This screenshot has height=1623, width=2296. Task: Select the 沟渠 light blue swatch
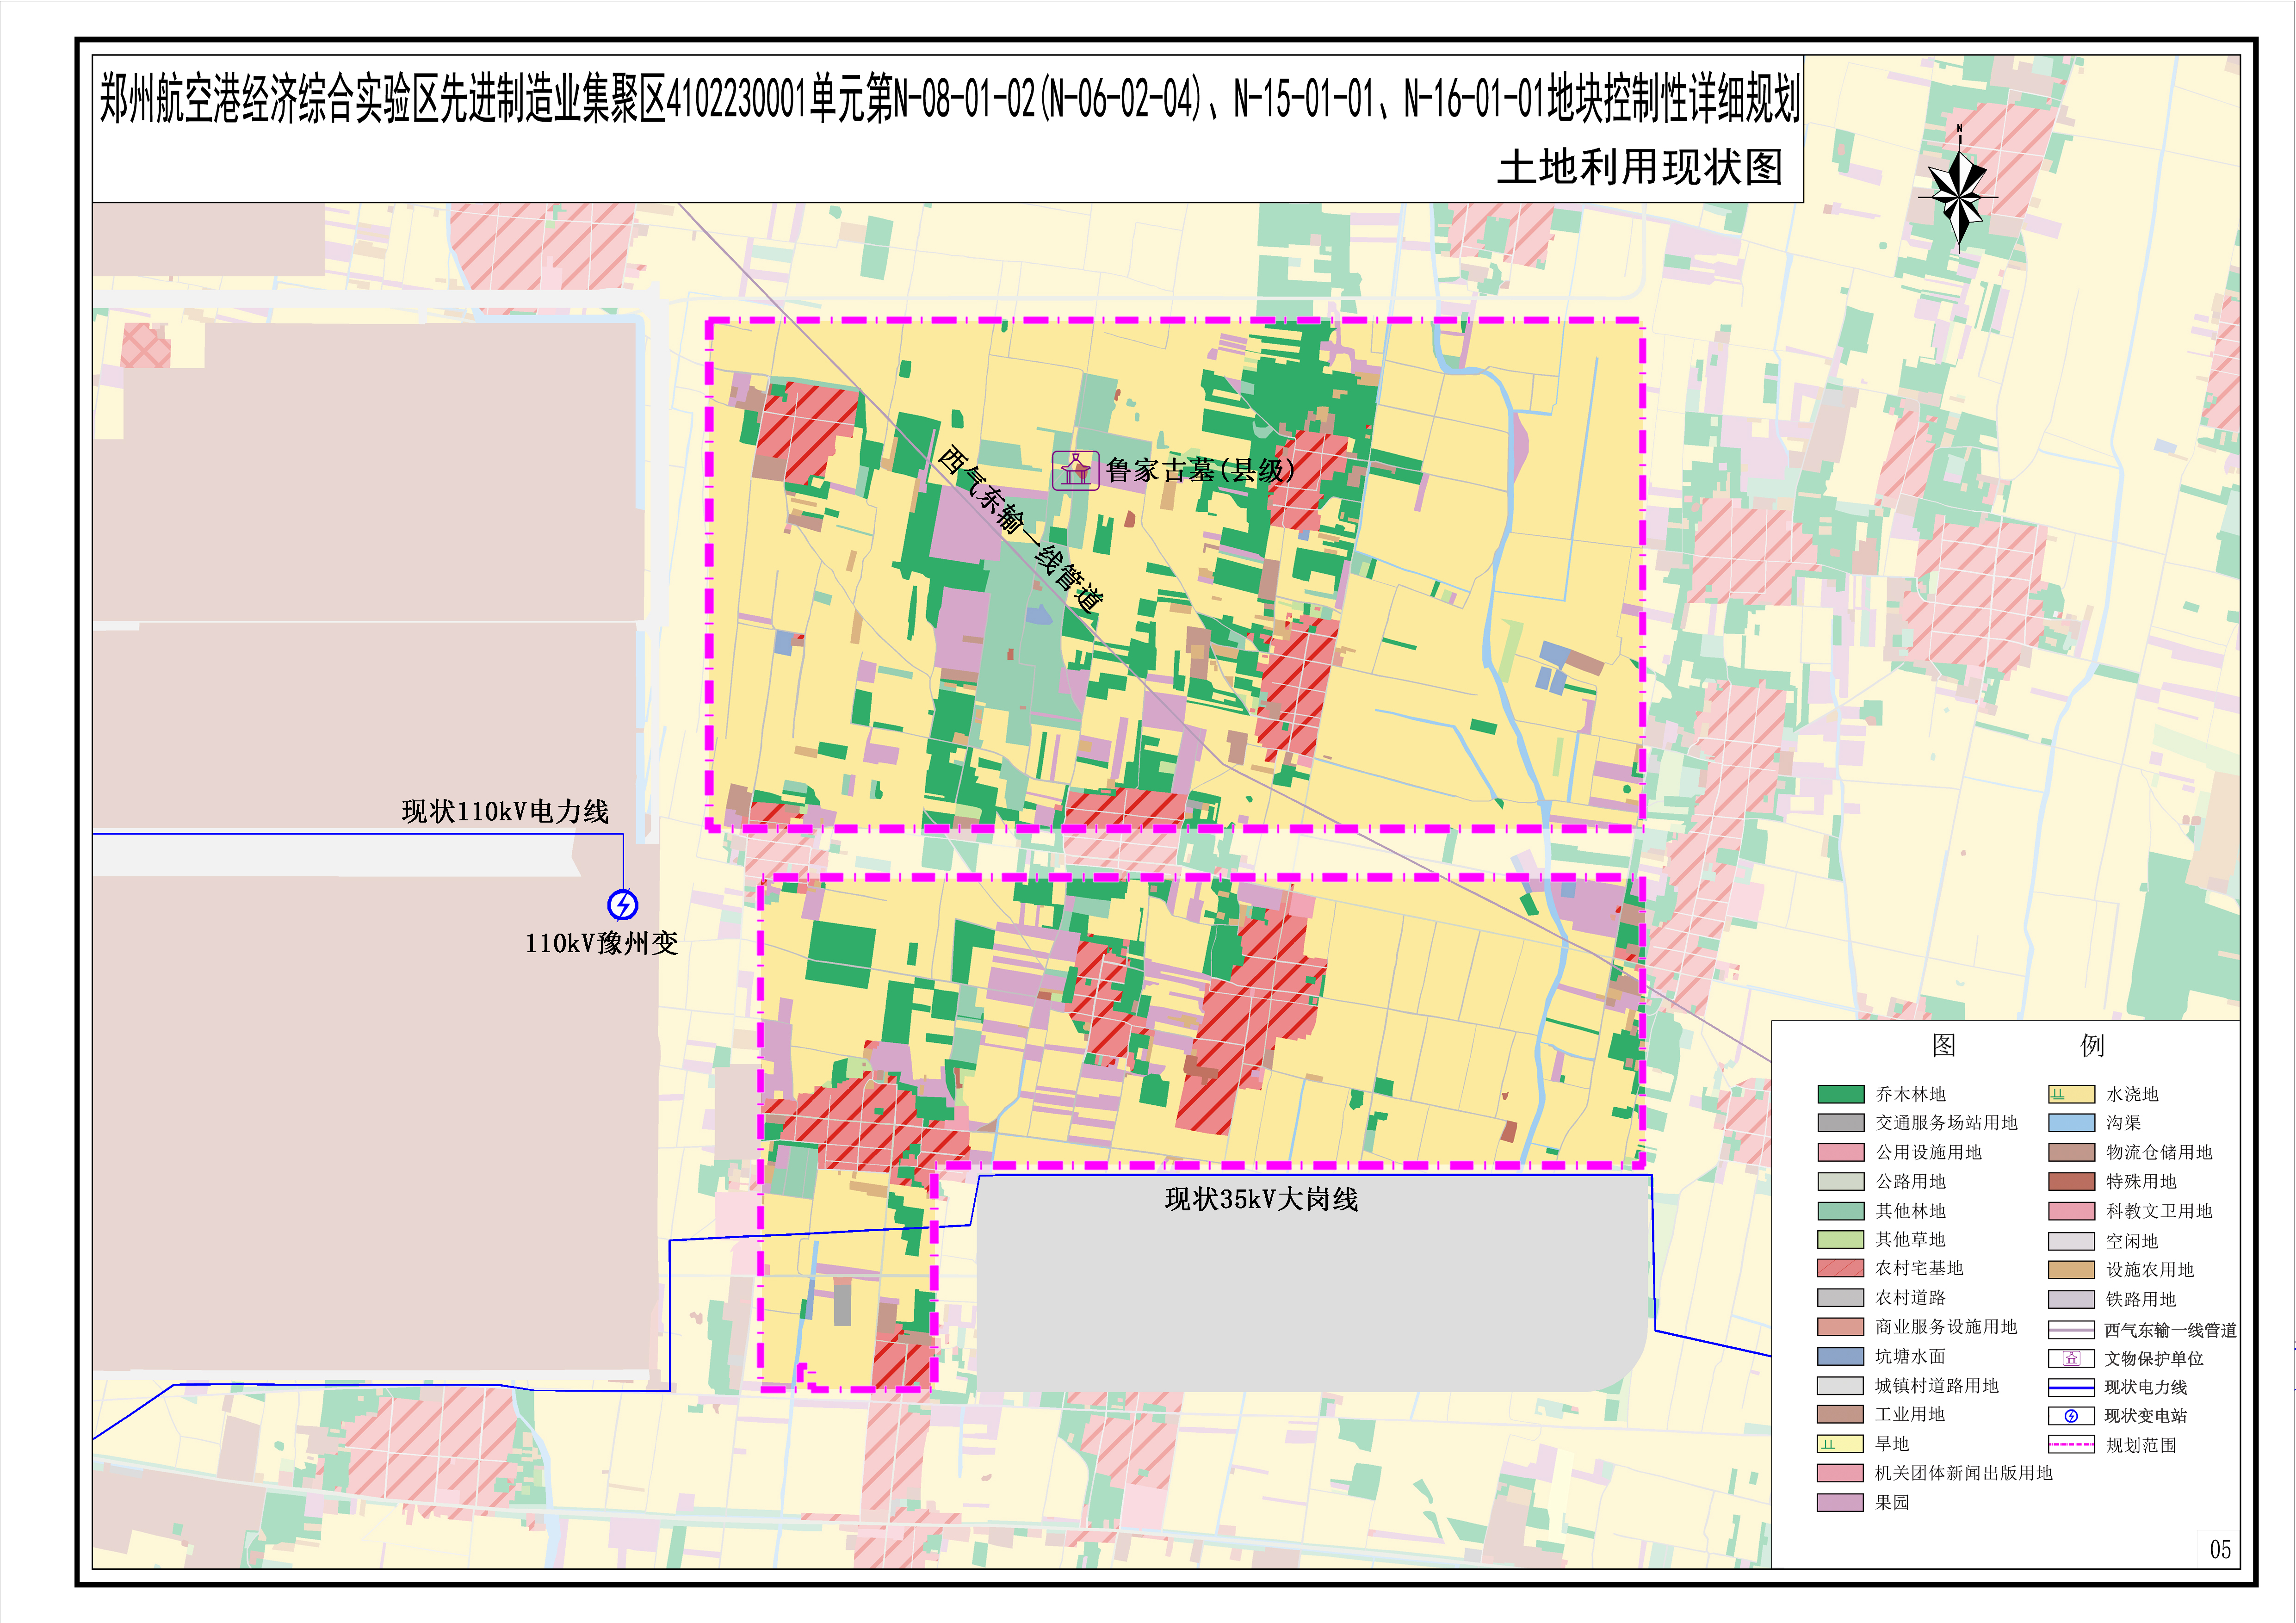coord(2071,1123)
